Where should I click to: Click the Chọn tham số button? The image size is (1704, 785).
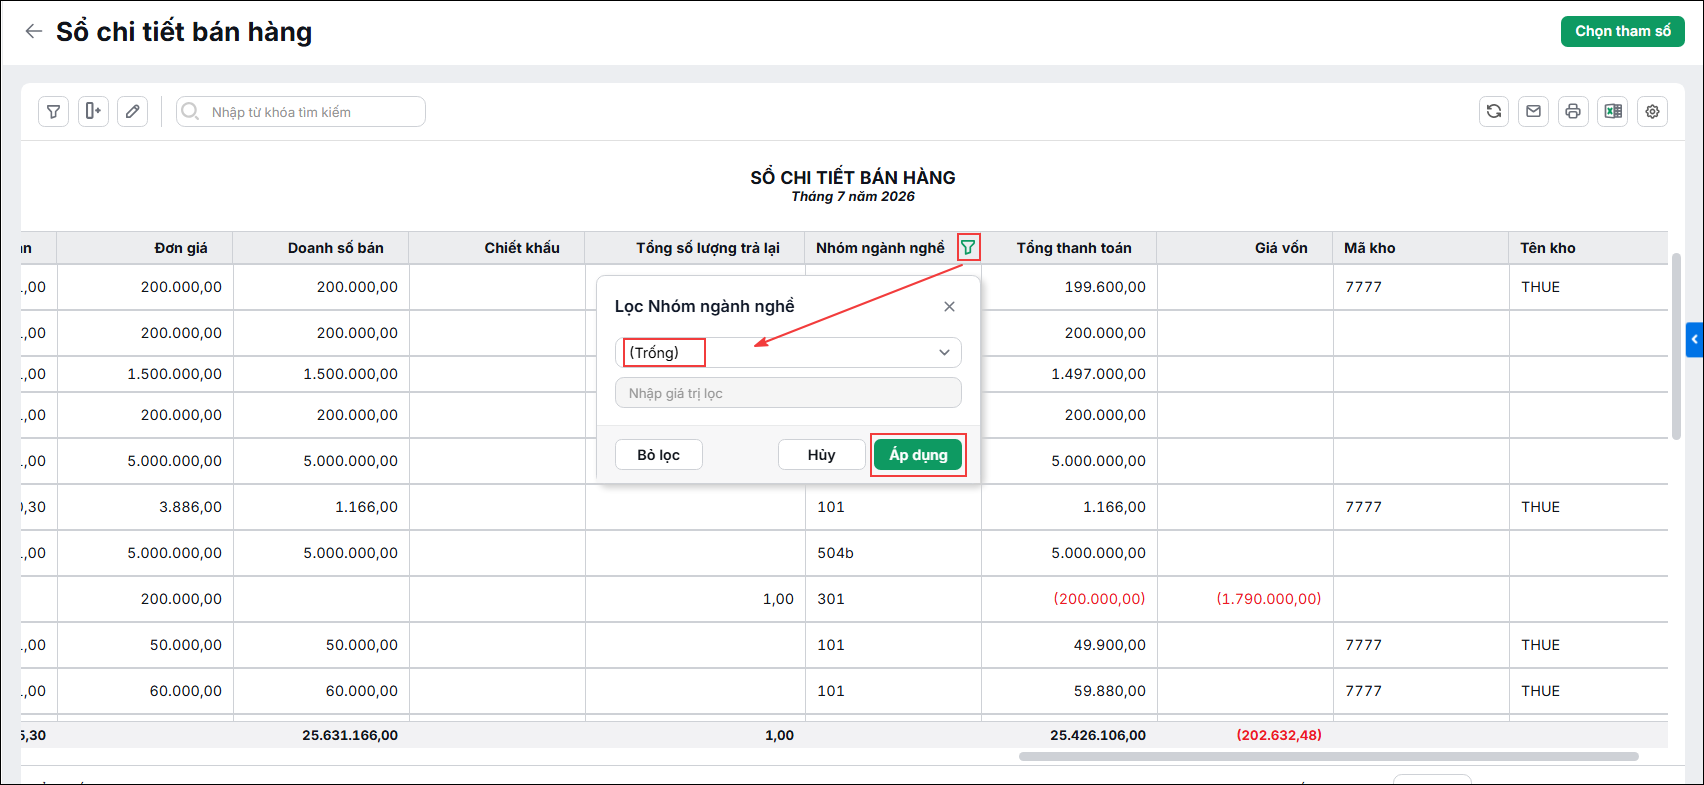click(x=1623, y=31)
